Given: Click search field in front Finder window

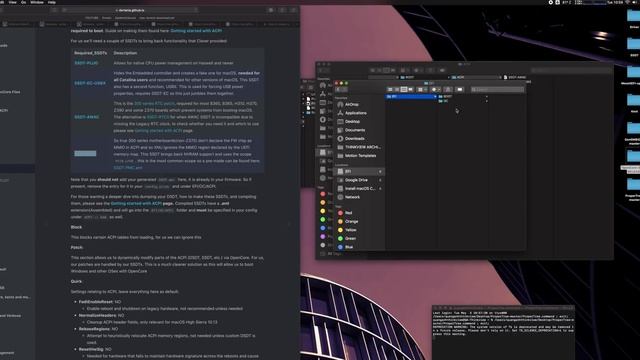Looking at the screenshot, I should pos(497,89).
